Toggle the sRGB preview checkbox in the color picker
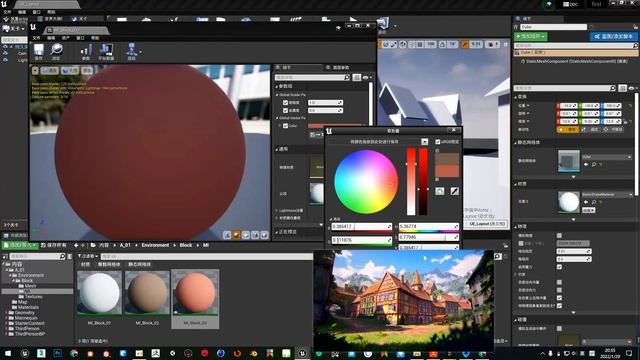This screenshot has height=360, width=640. [x=438, y=142]
